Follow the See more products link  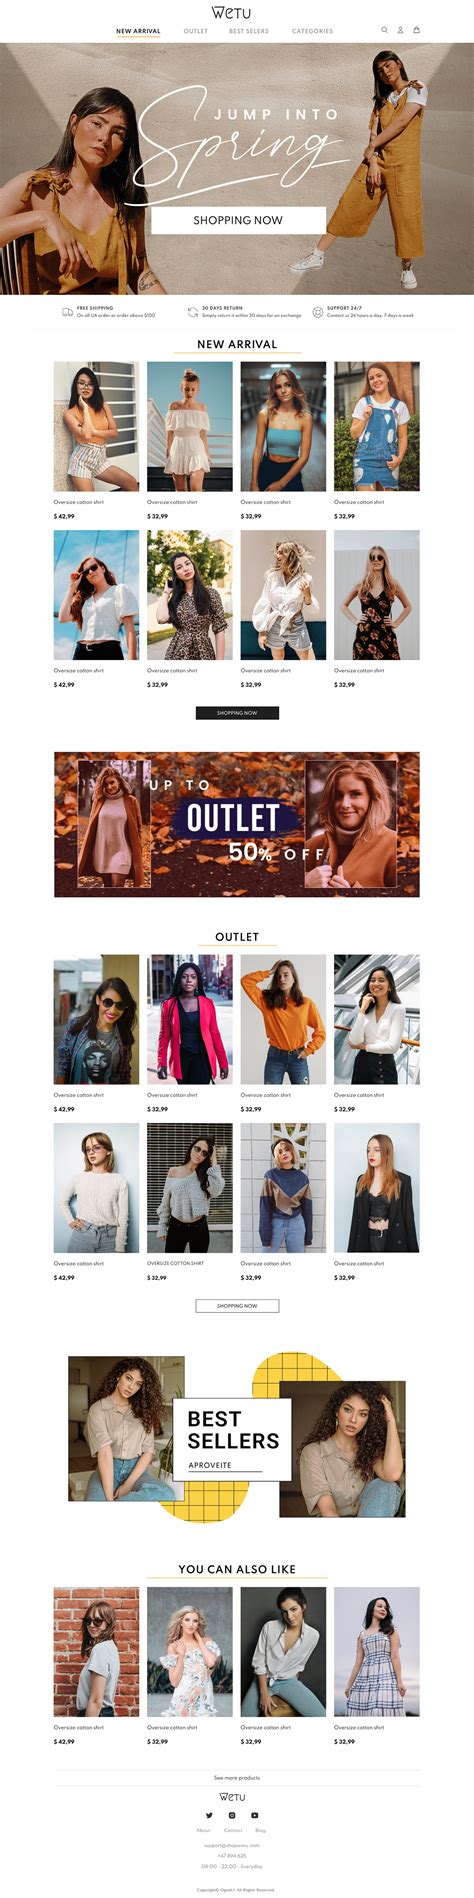(237, 1778)
